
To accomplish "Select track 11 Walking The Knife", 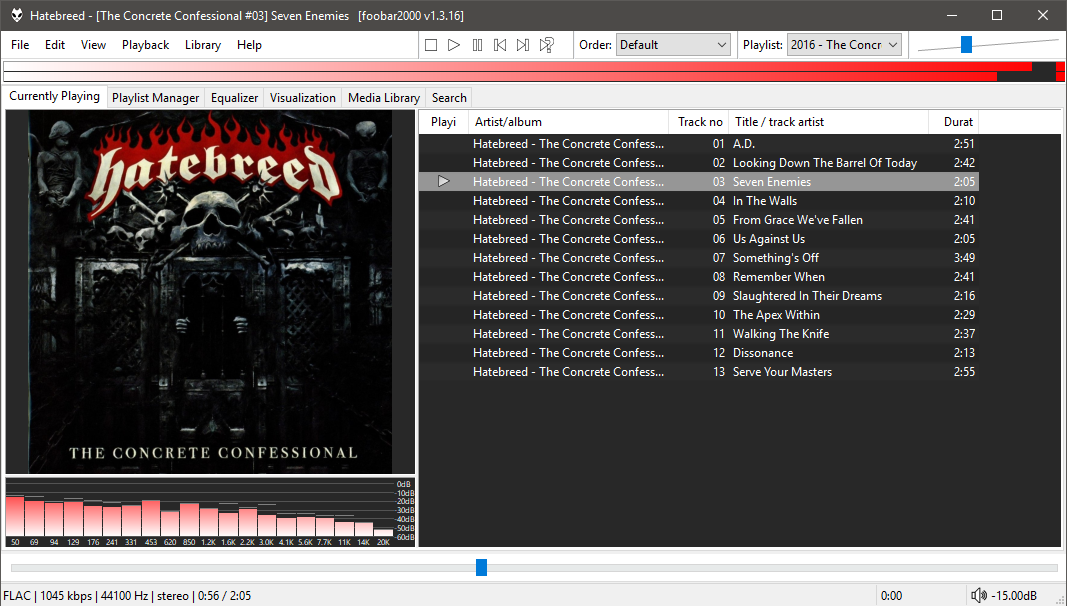I will pos(699,334).
